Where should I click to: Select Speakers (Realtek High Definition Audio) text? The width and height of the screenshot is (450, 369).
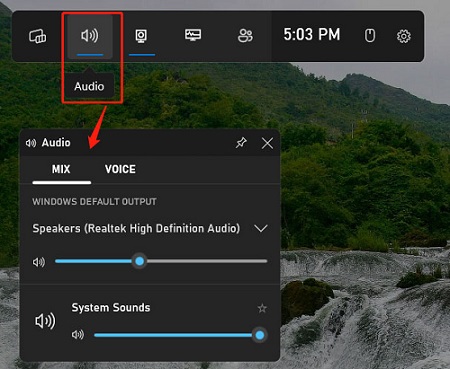click(136, 228)
